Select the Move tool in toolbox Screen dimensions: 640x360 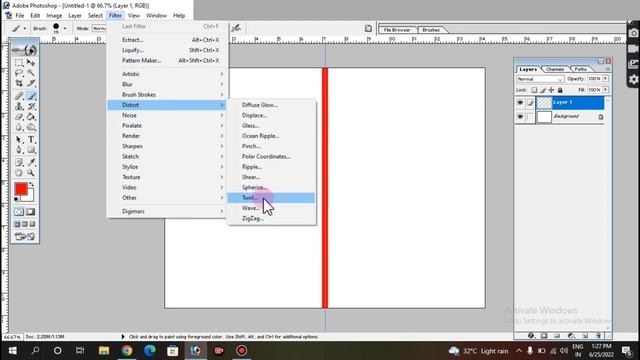(31, 62)
